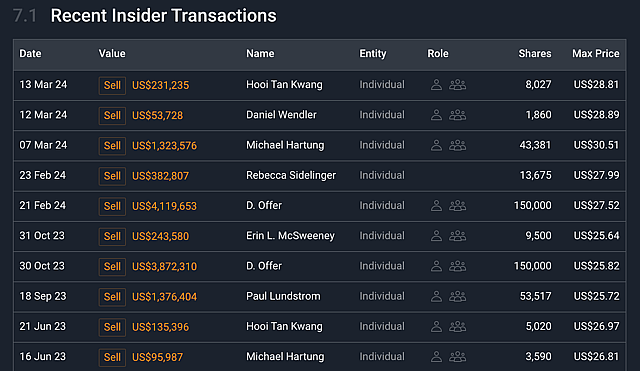Open the Erin L. McSweeney name entry
This screenshot has height=371, width=640.
click(x=290, y=235)
